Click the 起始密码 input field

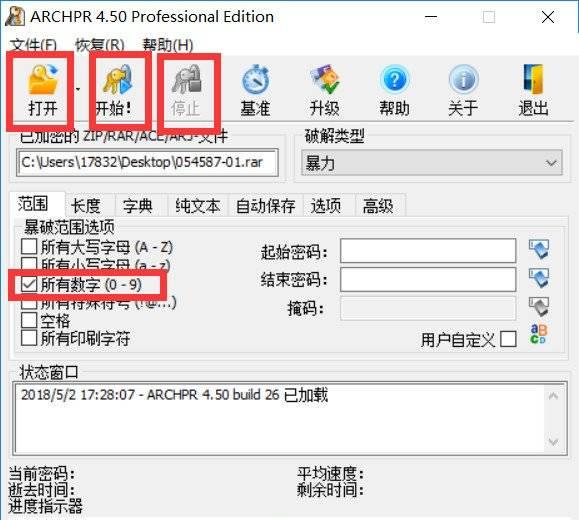tap(428, 250)
